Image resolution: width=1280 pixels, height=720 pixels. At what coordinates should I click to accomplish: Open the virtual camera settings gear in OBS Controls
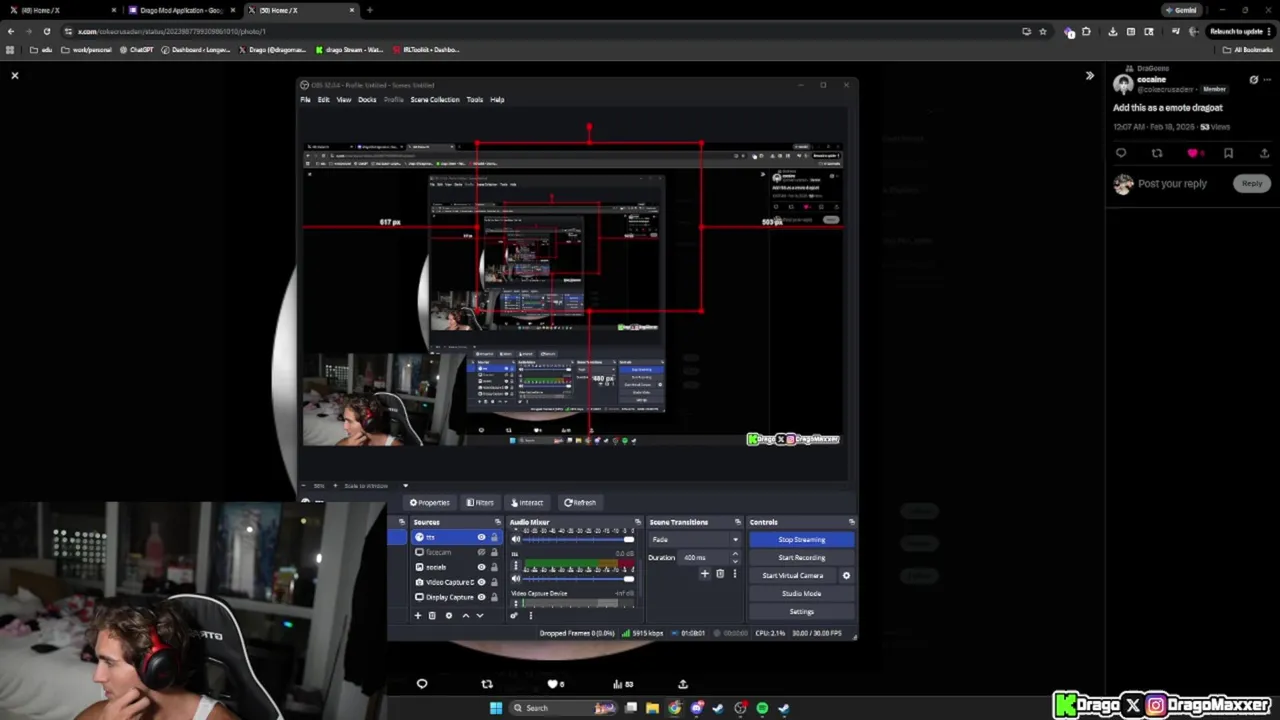click(846, 575)
